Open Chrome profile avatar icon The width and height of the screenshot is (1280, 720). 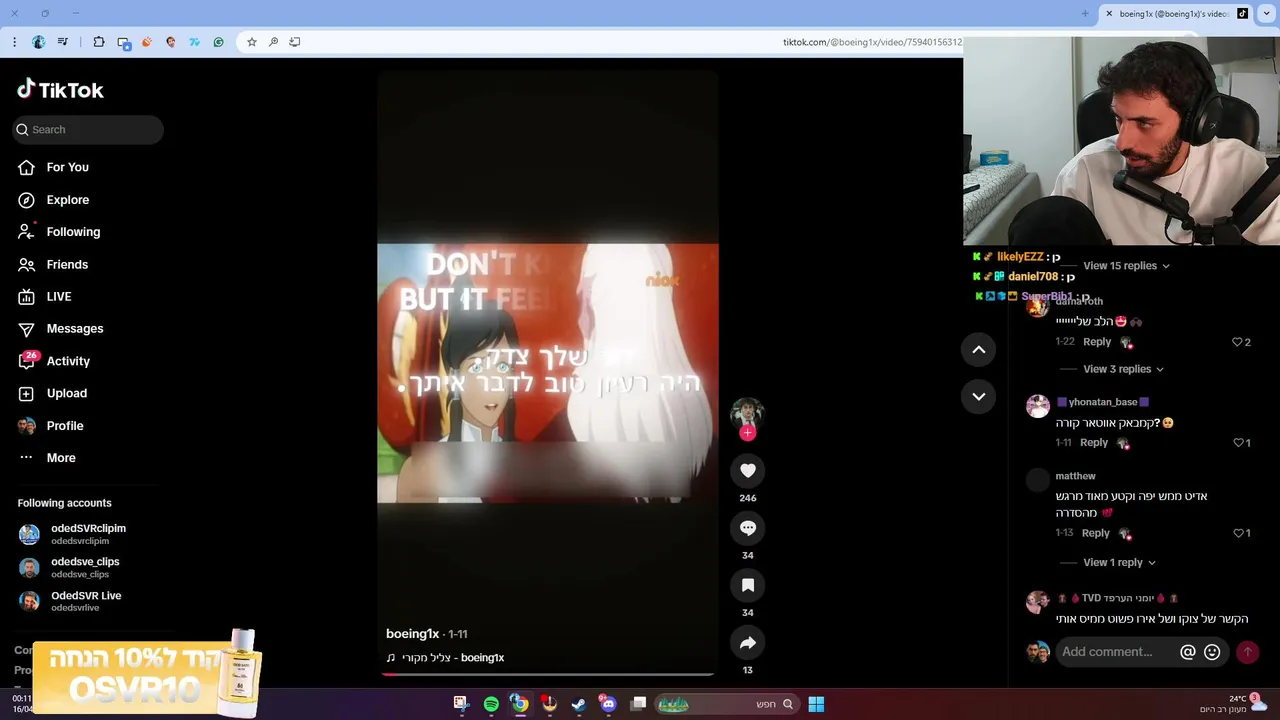pyautogui.click(x=38, y=42)
